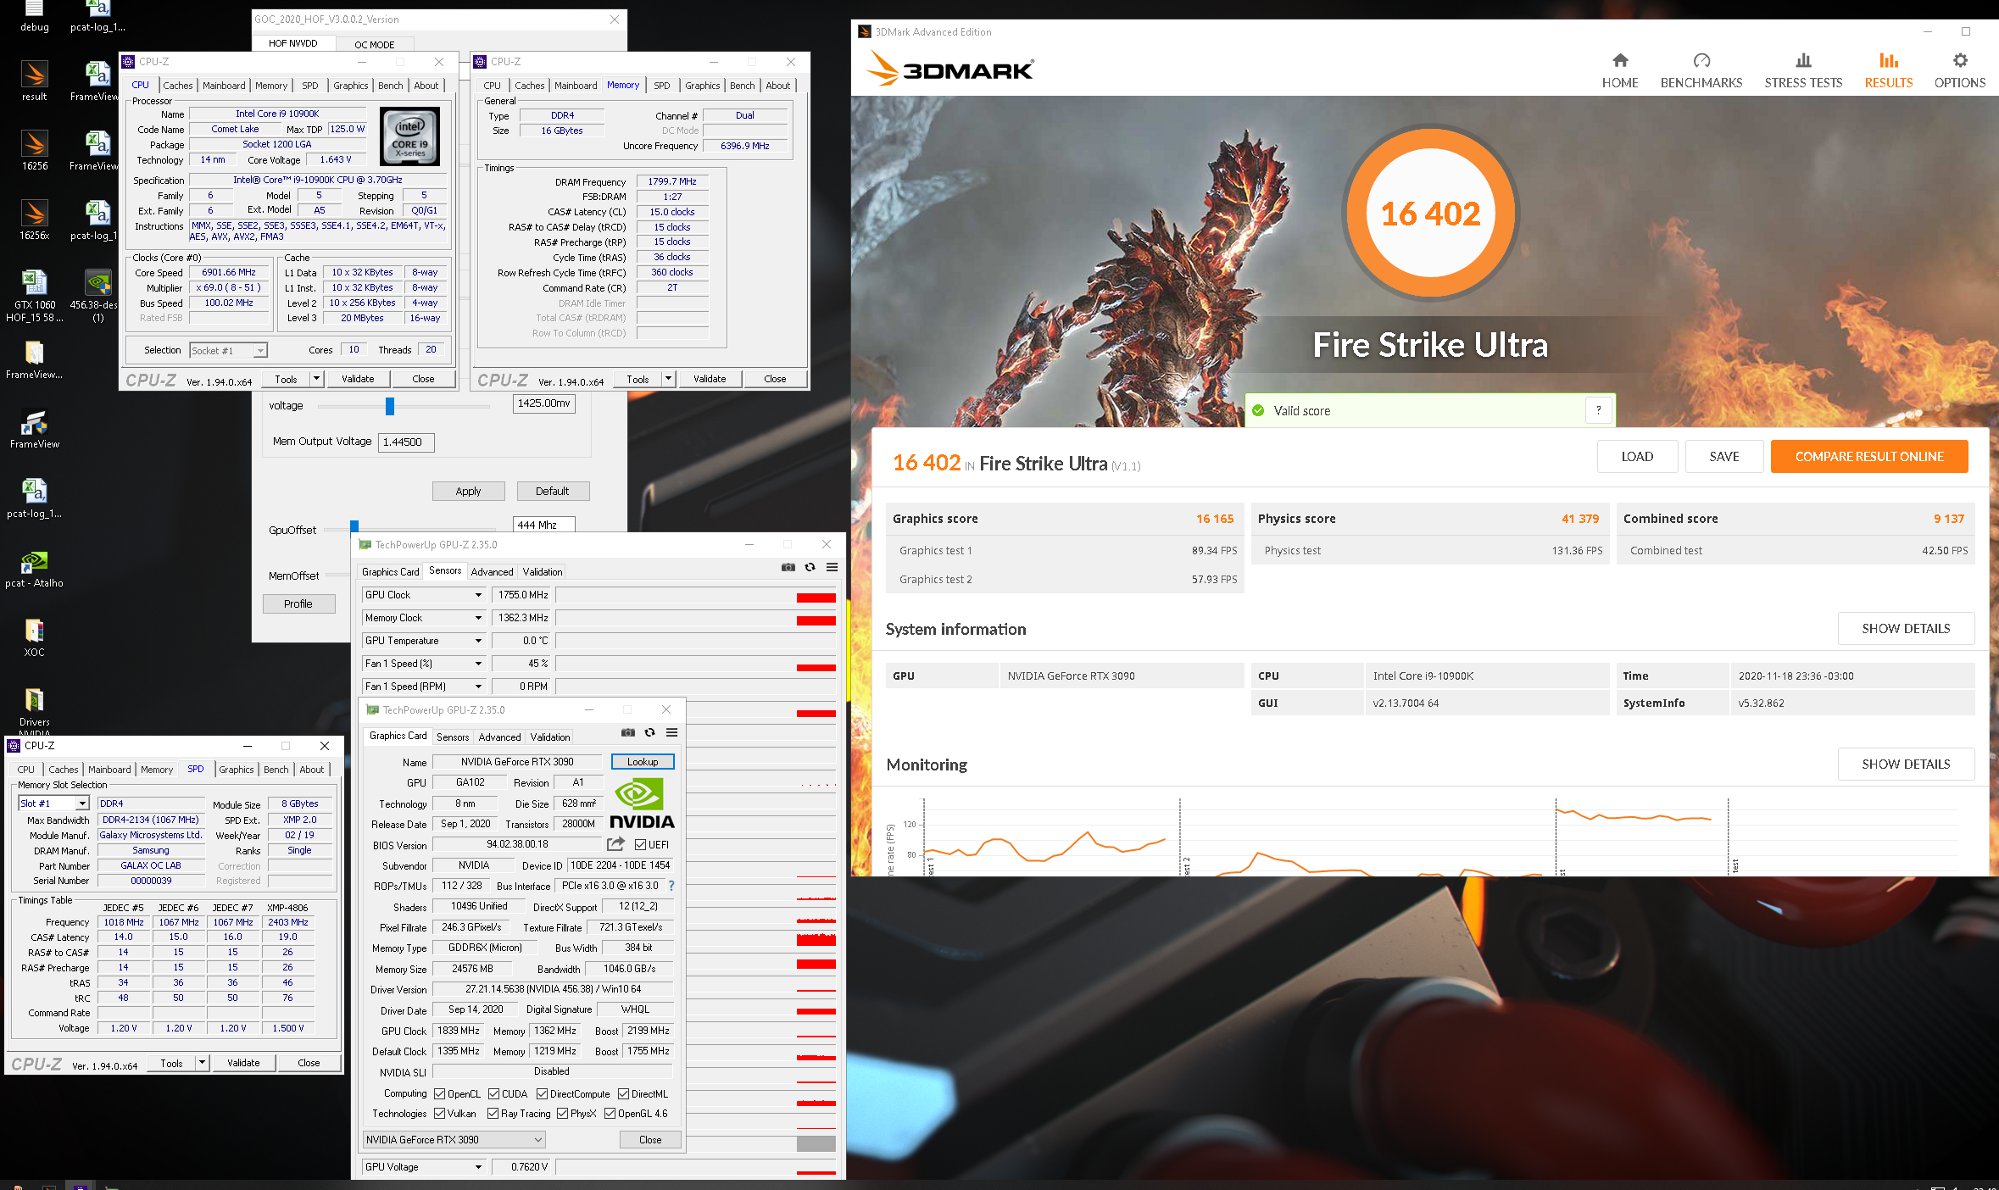Open the 'pcat - Atalho' shortcut icon
Screen dimensions: 1999x1190
(x=34, y=567)
